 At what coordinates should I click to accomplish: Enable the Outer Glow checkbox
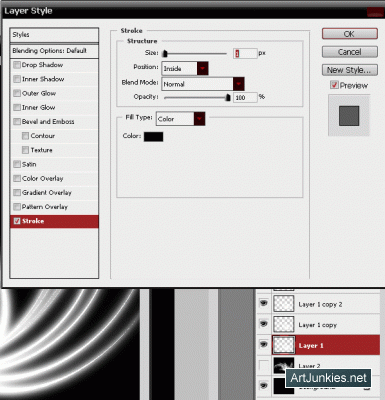[x=17, y=93]
